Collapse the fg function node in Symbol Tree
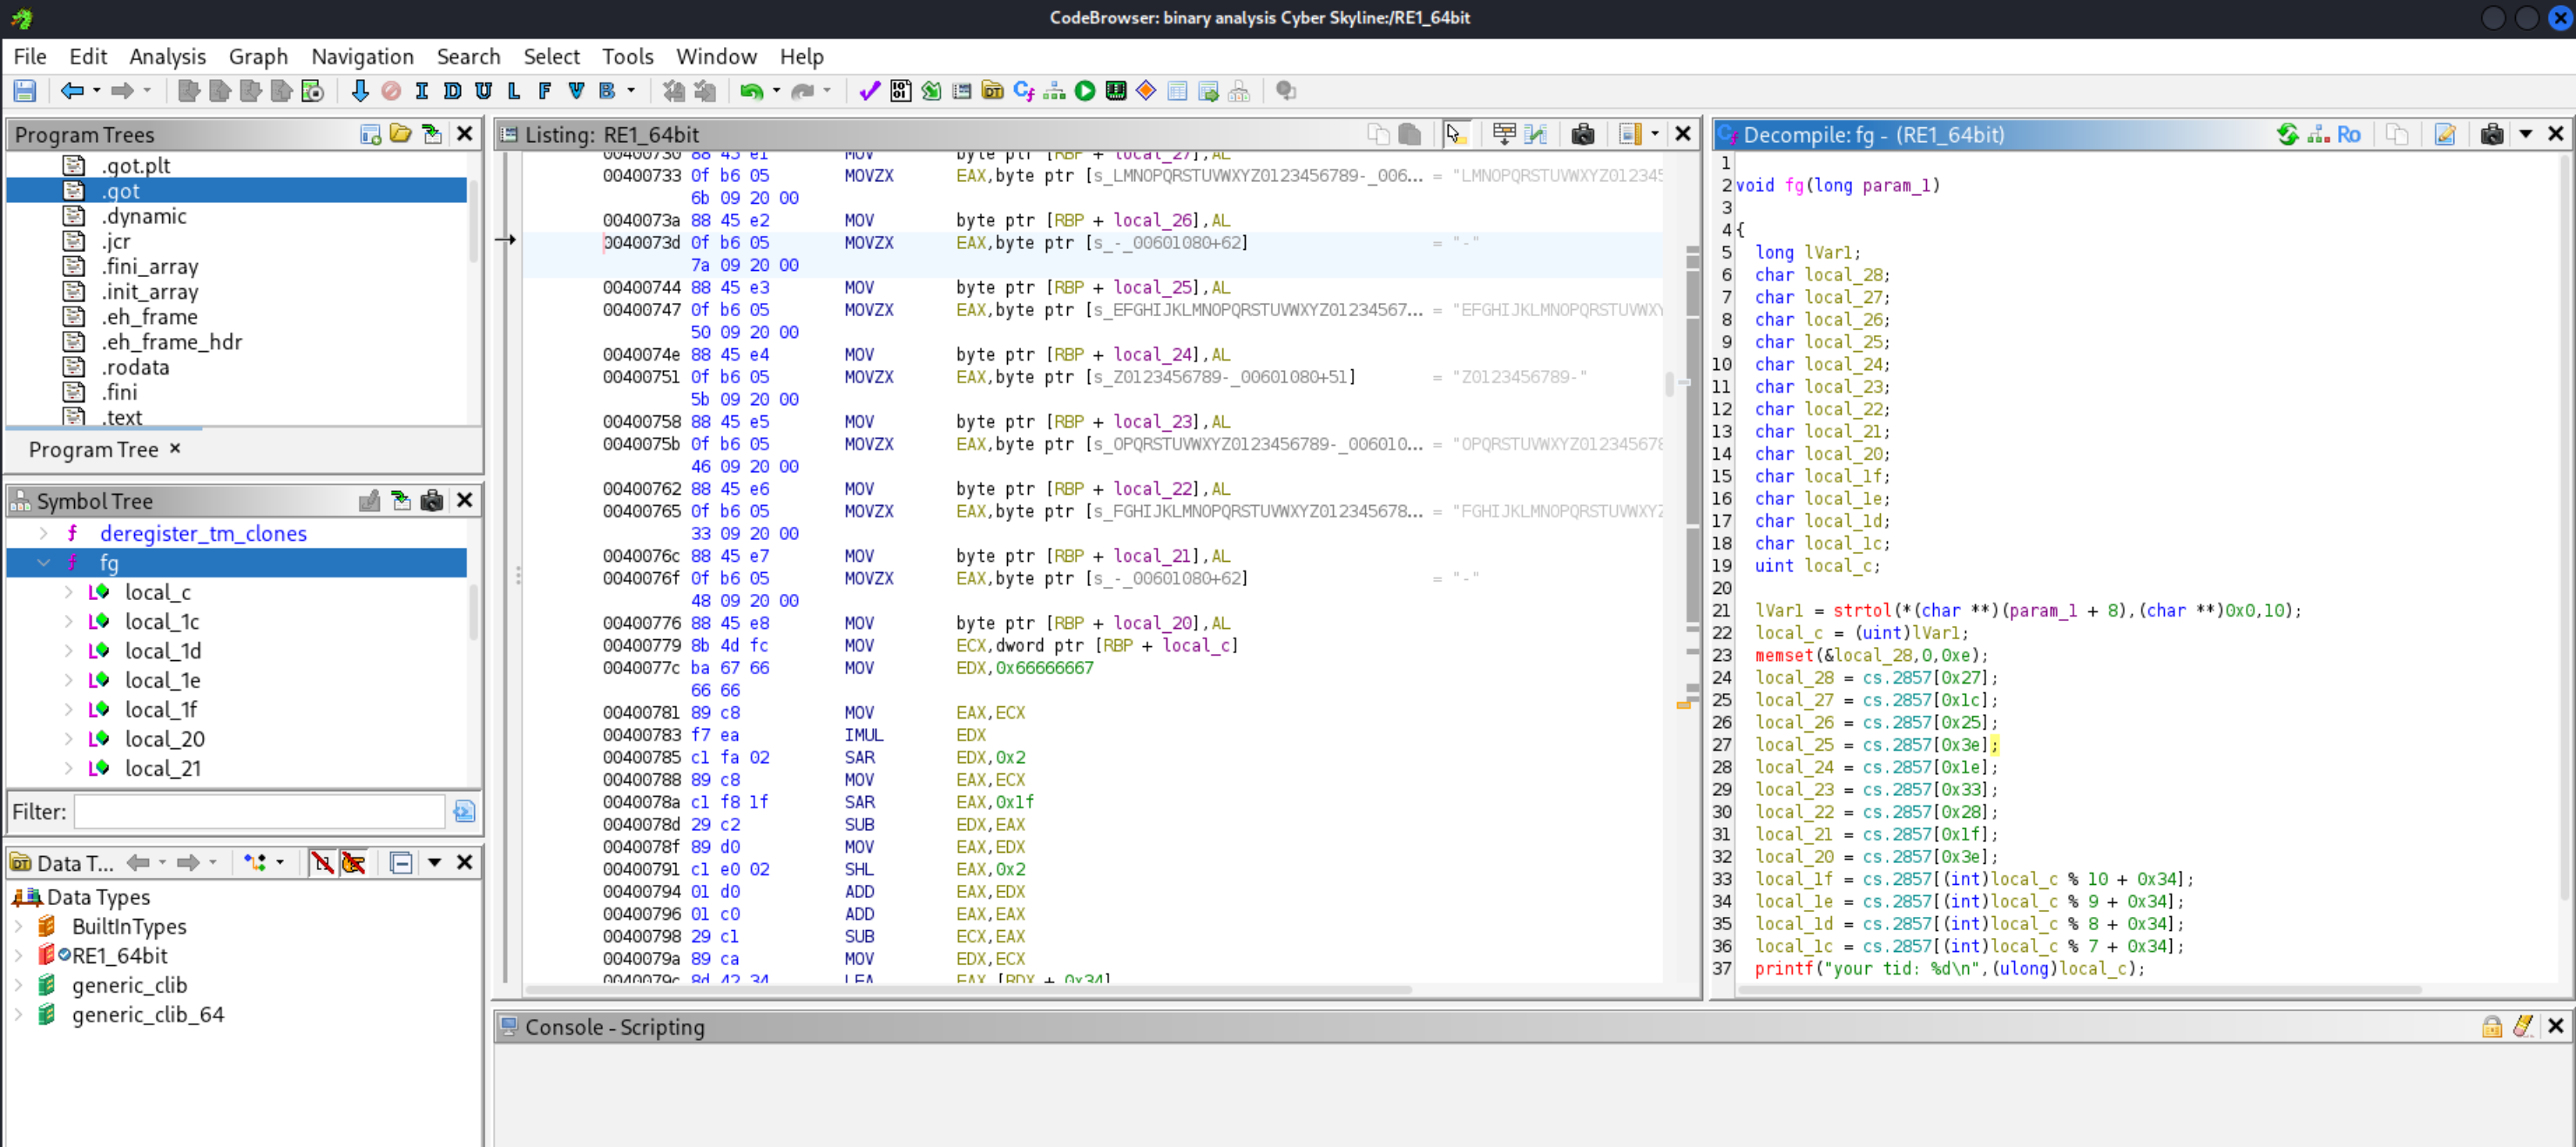 tap(44, 563)
